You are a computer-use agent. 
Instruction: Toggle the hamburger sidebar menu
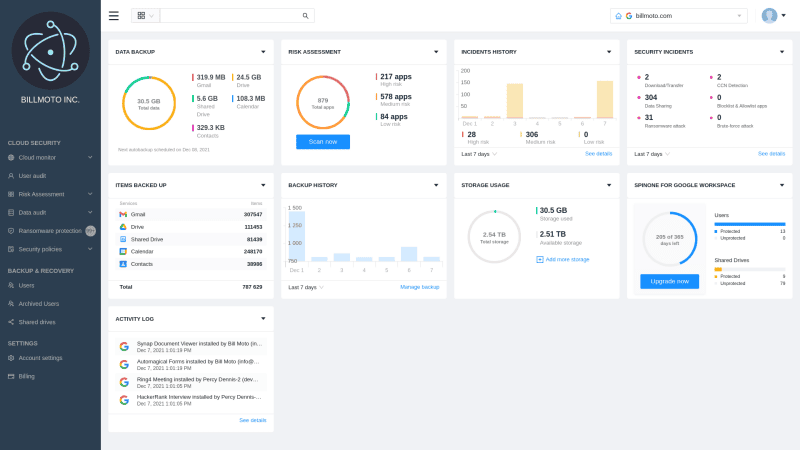tap(113, 16)
